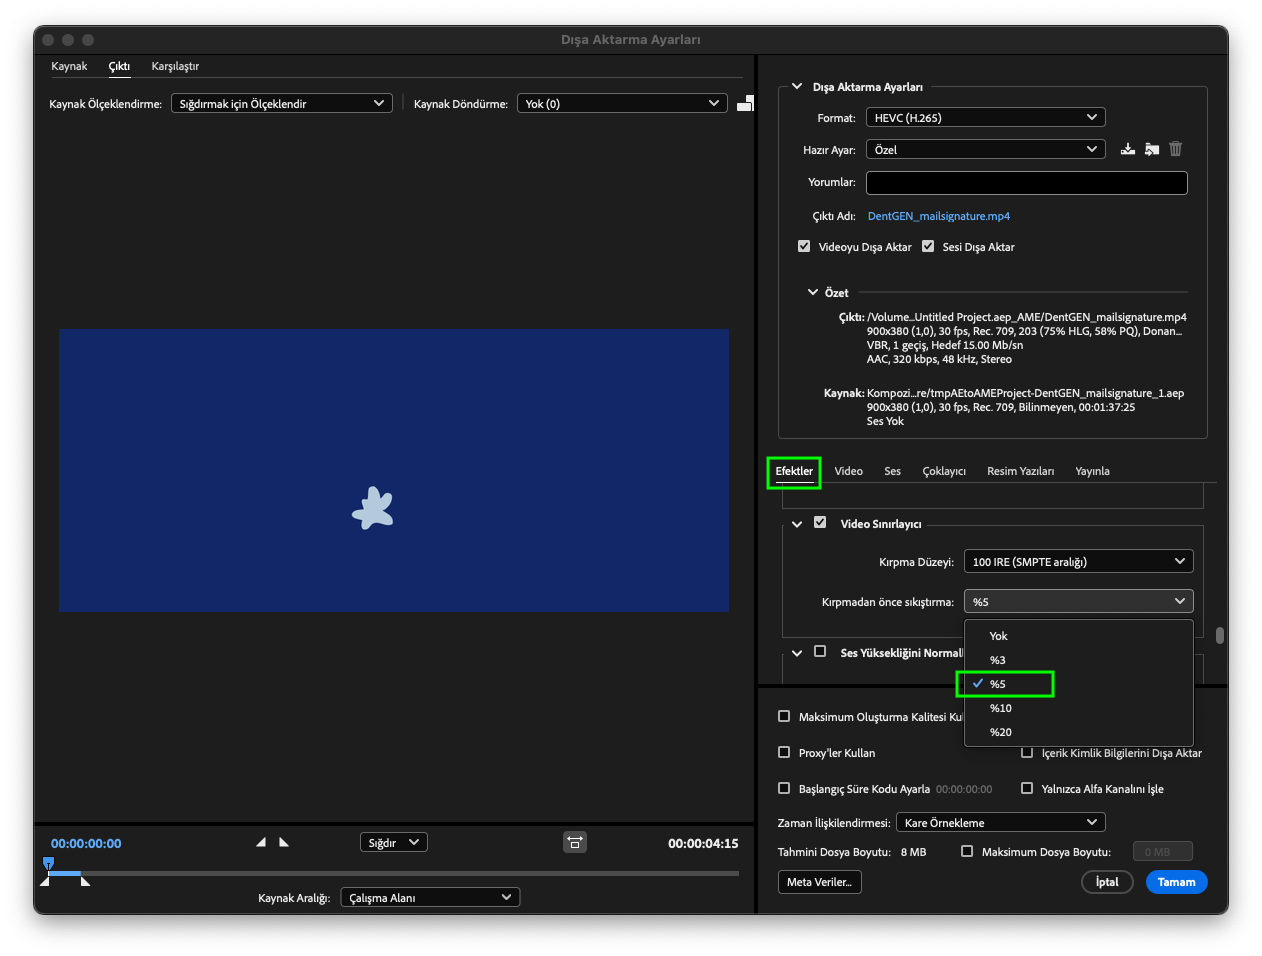
Task: Click the maximum file size MB field
Action: [x=1162, y=851]
